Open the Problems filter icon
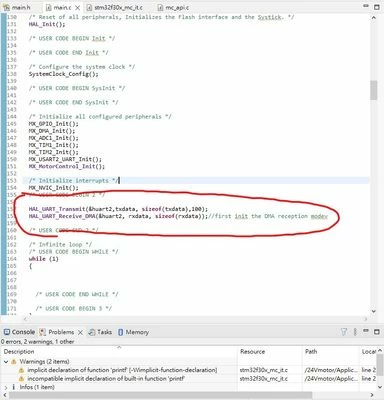 click(344, 332)
